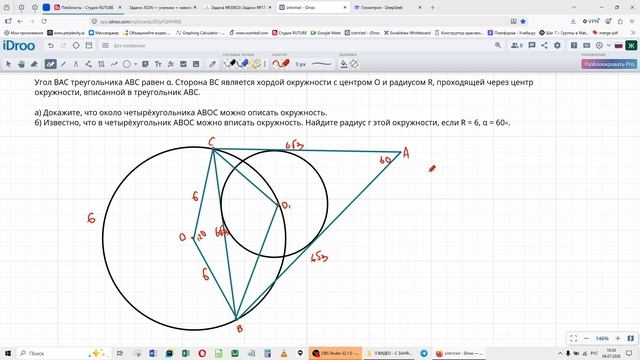
Task: Select the curve arrow tool
Action: click(114, 64)
